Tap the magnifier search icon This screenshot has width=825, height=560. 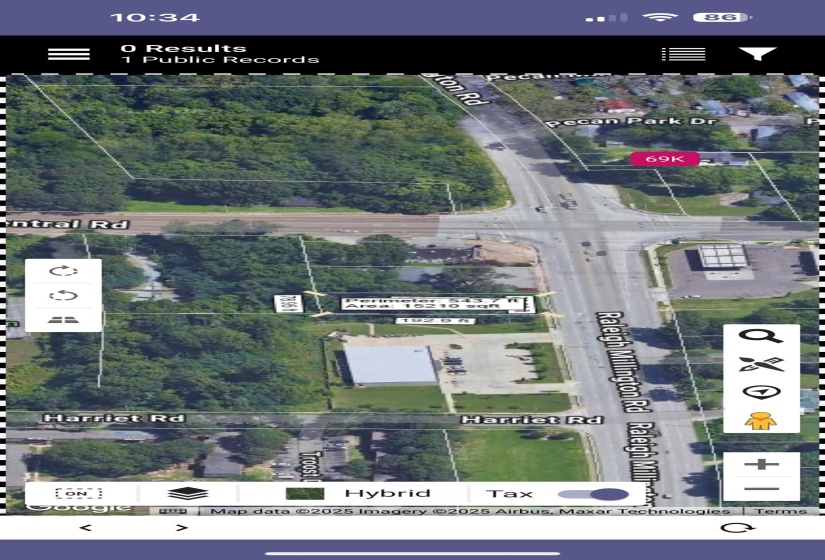[x=761, y=336]
